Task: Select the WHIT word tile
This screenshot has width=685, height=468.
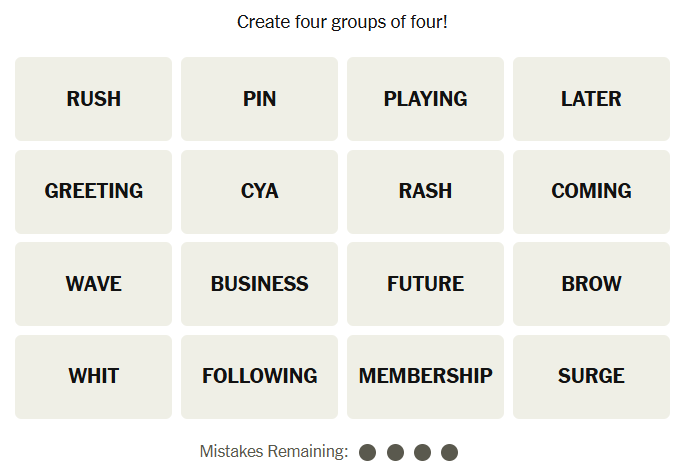Action: click(x=93, y=376)
